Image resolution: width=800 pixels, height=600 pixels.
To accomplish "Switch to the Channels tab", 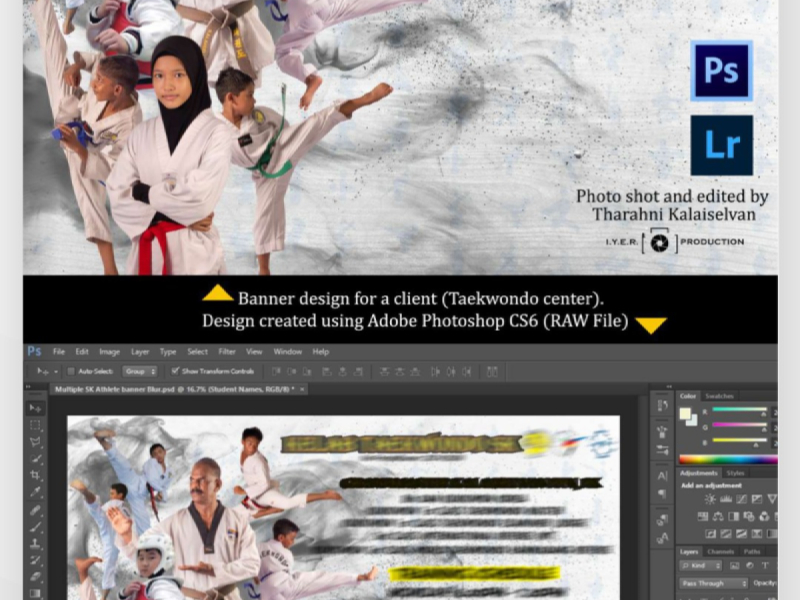I will coord(720,551).
